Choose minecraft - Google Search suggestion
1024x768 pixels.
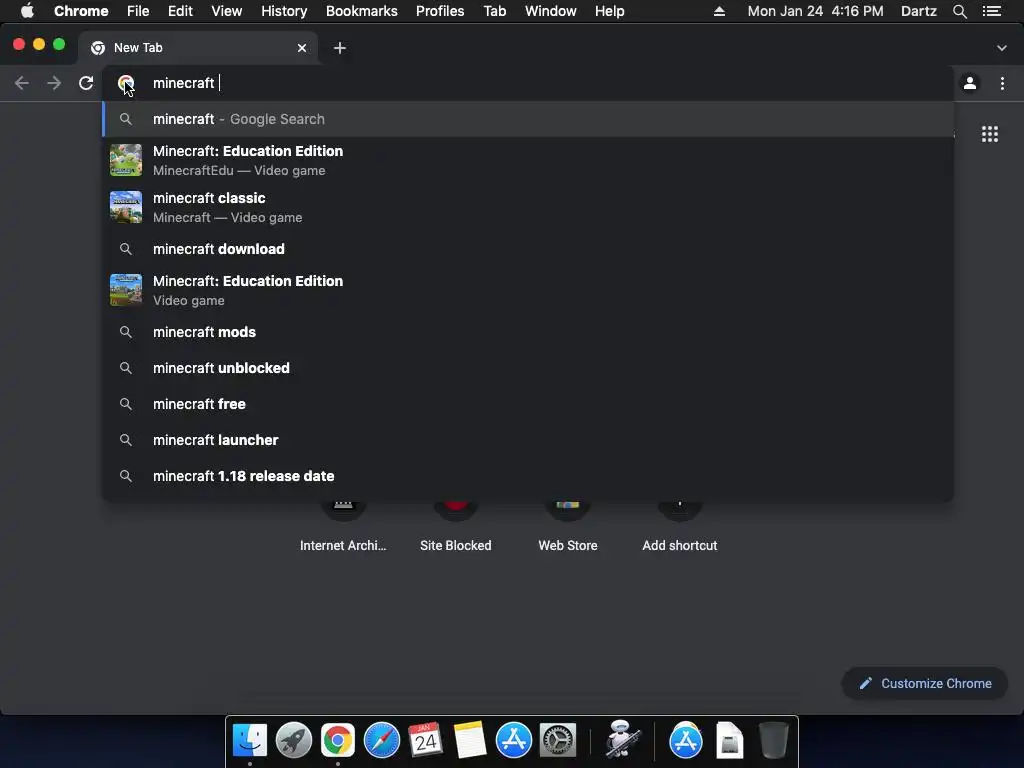pyautogui.click(x=528, y=119)
